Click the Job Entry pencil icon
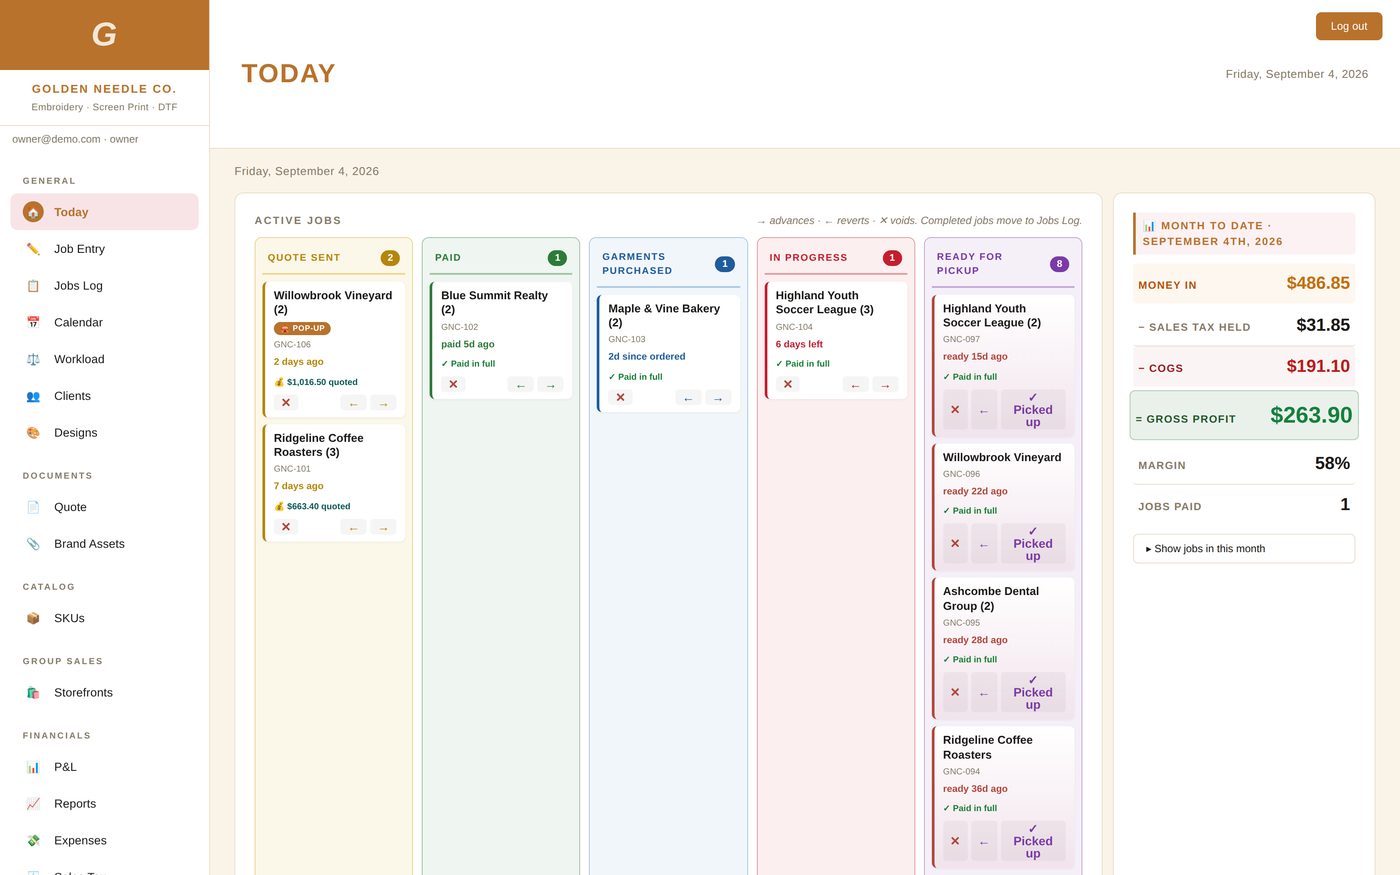The image size is (1400, 875). 33,249
